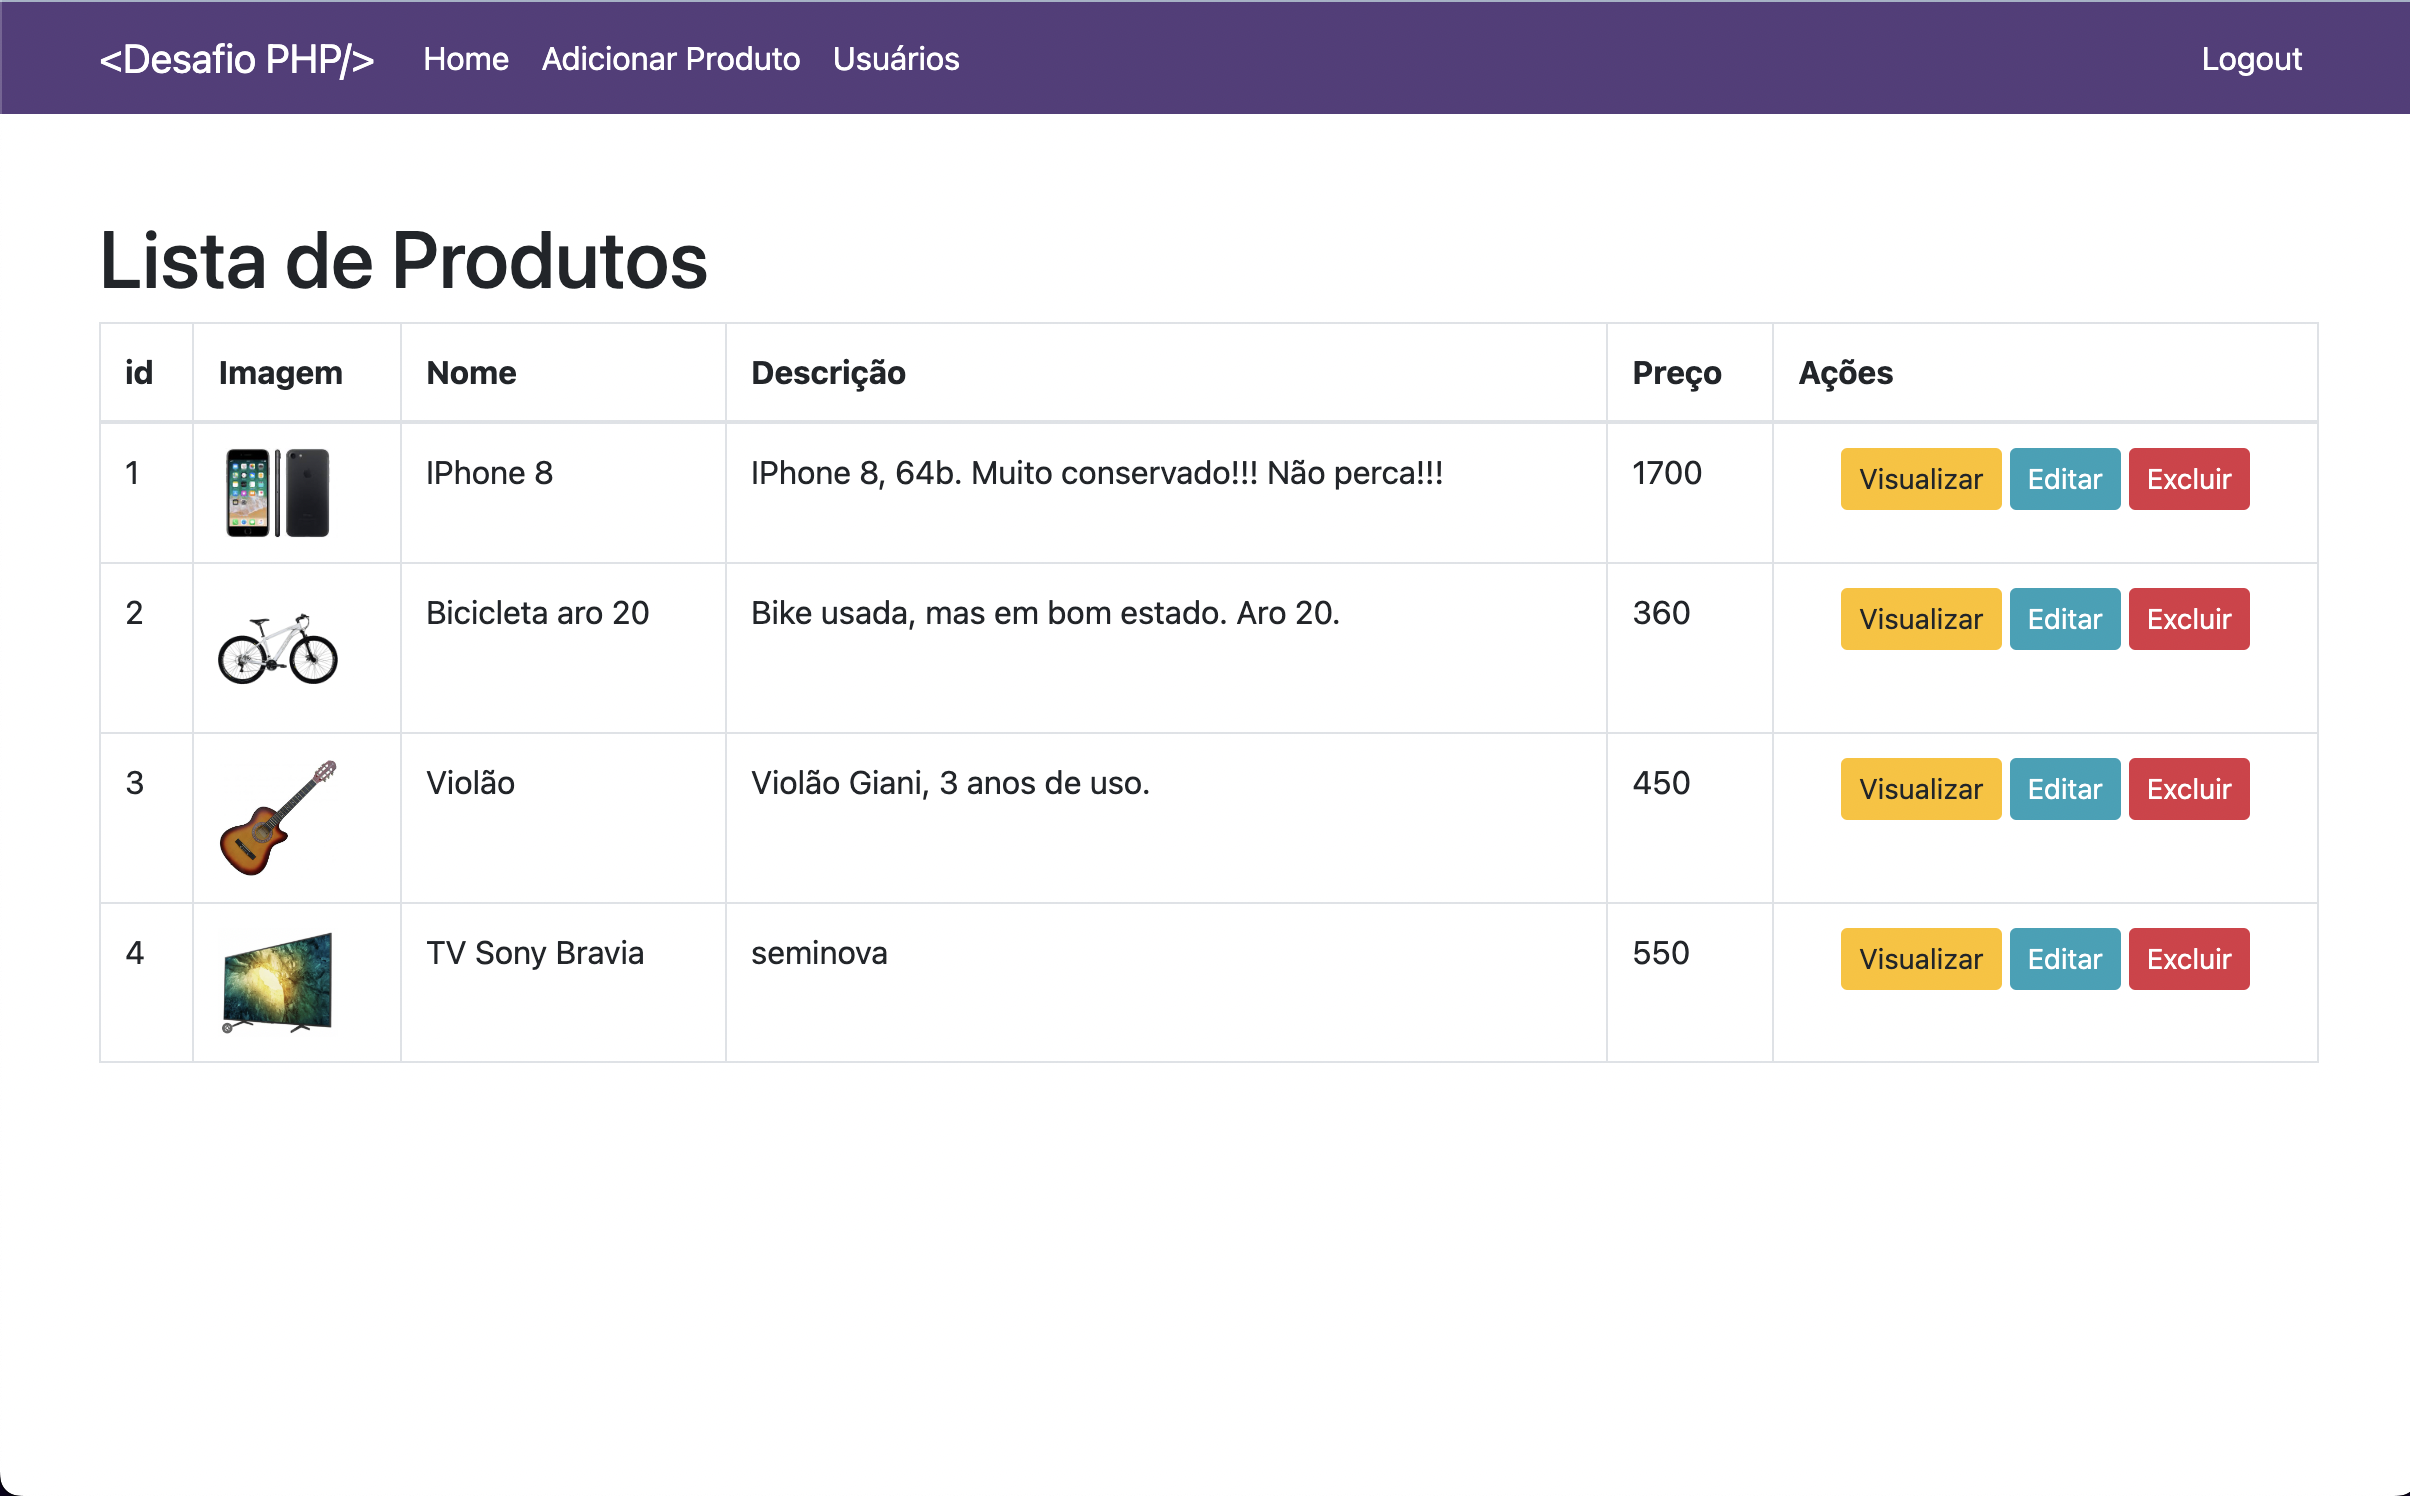The width and height of the screenshot is (2410, 1496).
Task: View the Bicicleta aro 20 product
Action: coord(1919,619)
